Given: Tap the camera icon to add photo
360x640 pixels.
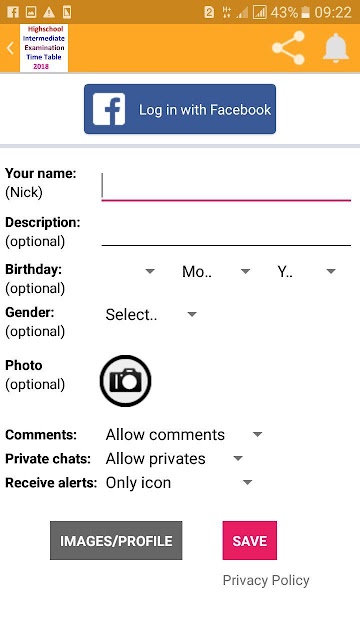Looking at the screenshot, I should [x=125, y=380].
